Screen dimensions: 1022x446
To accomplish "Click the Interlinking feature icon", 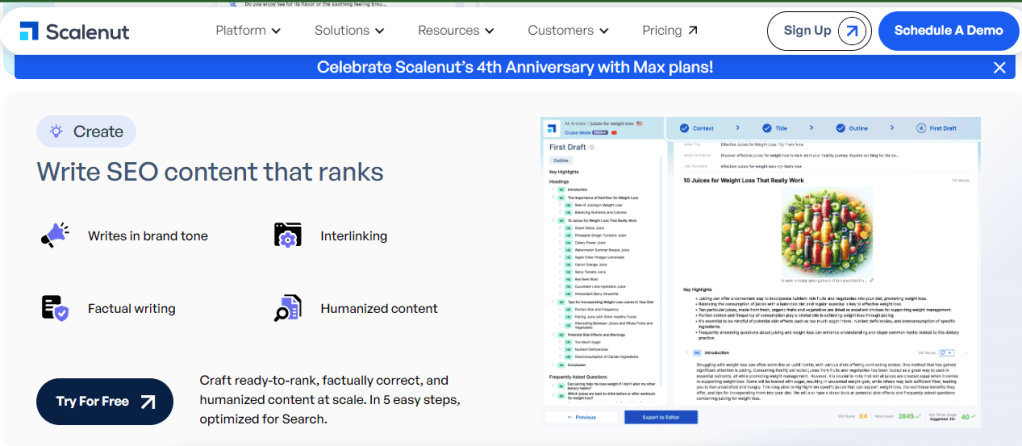I will (x=287, y=235).
